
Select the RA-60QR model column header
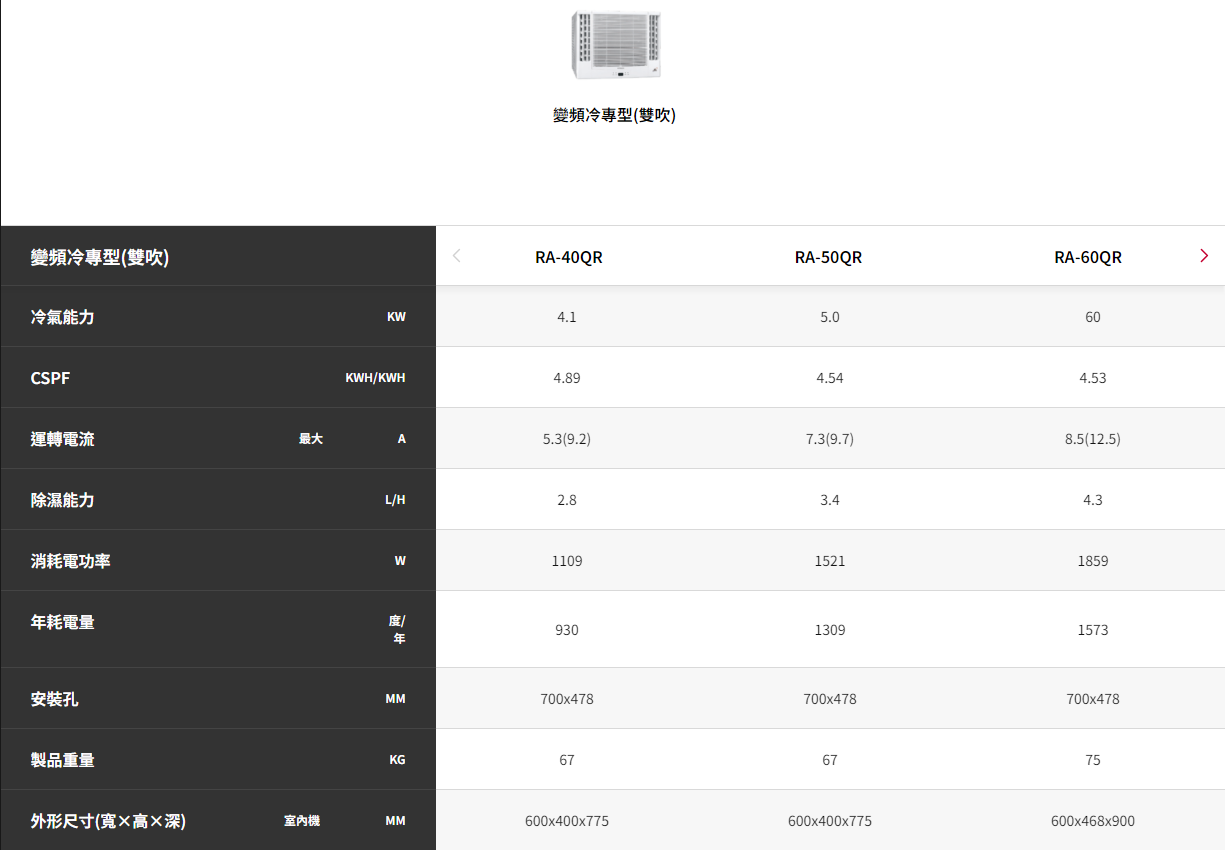click(1087, 257)
